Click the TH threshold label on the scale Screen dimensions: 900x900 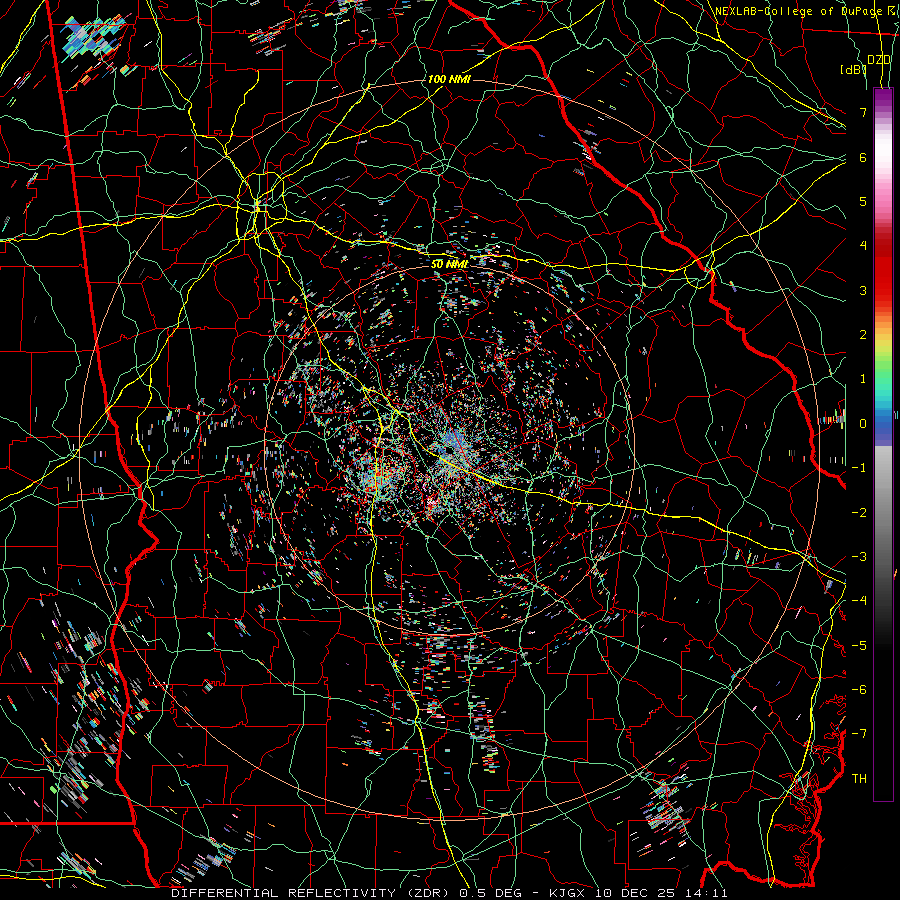coord(859,779)
